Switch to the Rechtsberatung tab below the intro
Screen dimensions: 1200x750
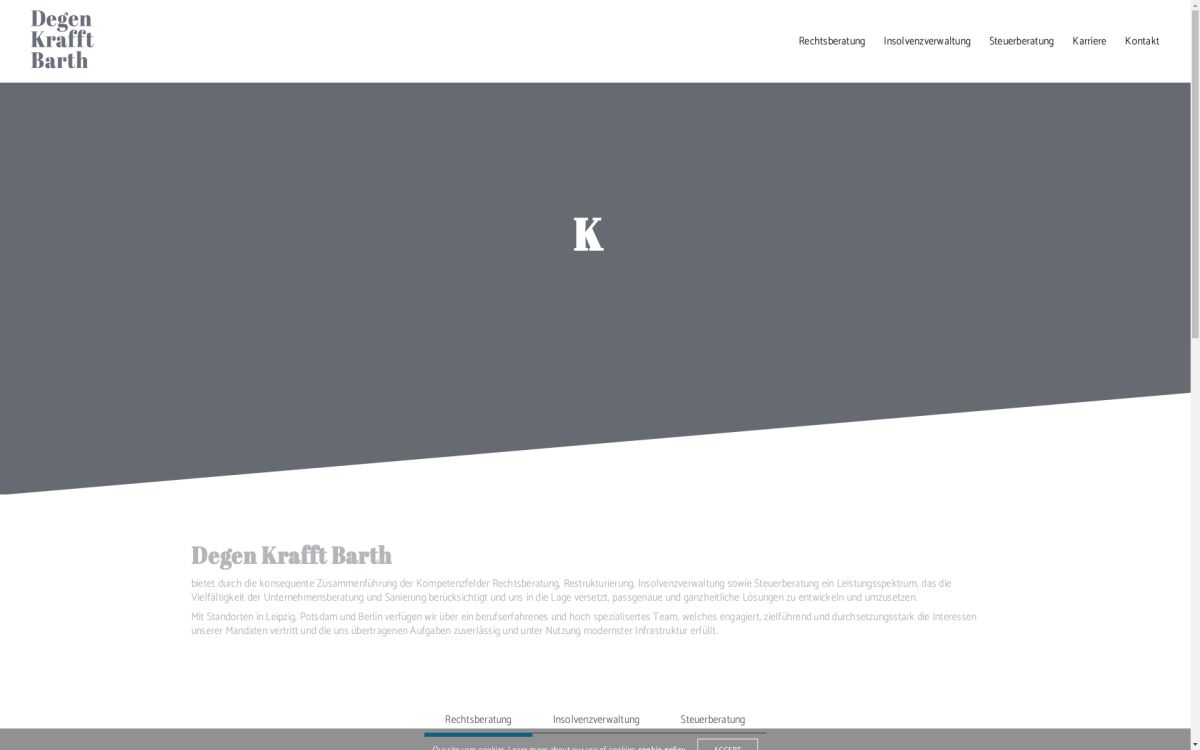(x=478, y=719)
